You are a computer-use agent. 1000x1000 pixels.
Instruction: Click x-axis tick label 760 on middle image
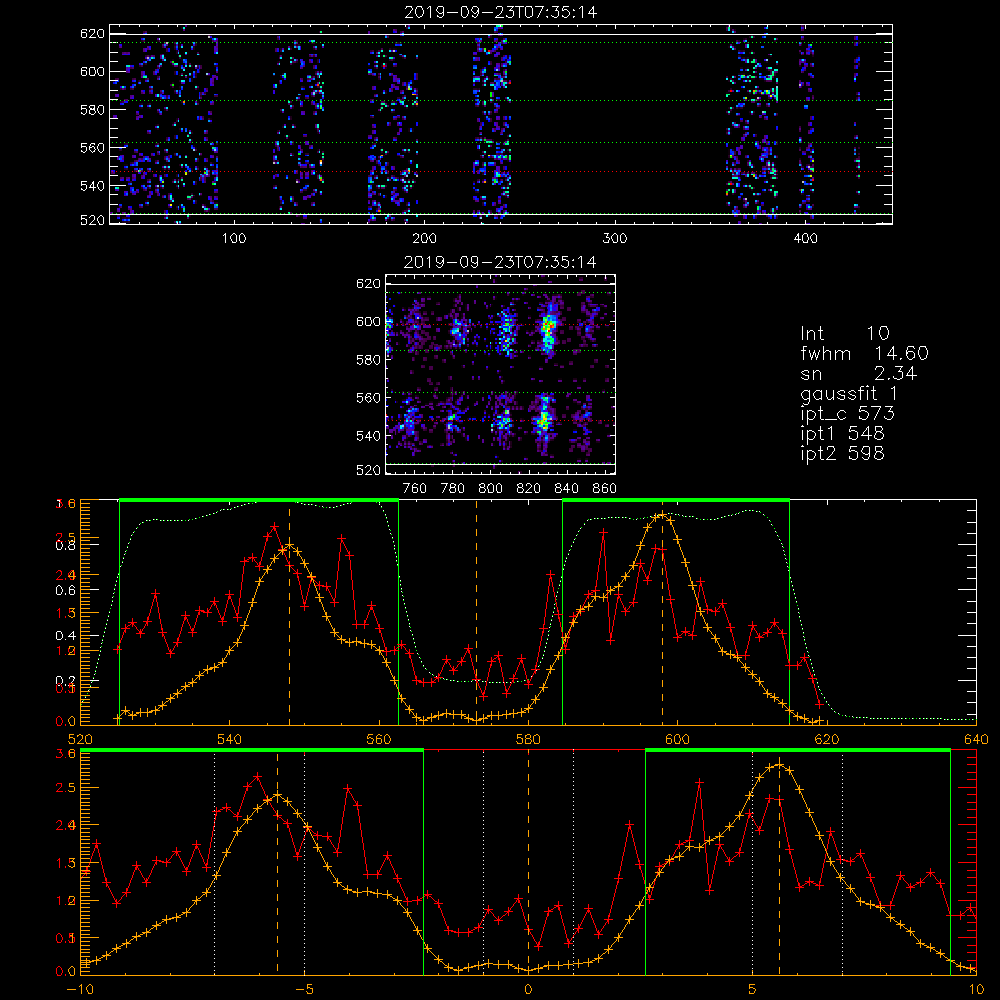[x=415, y=489]
